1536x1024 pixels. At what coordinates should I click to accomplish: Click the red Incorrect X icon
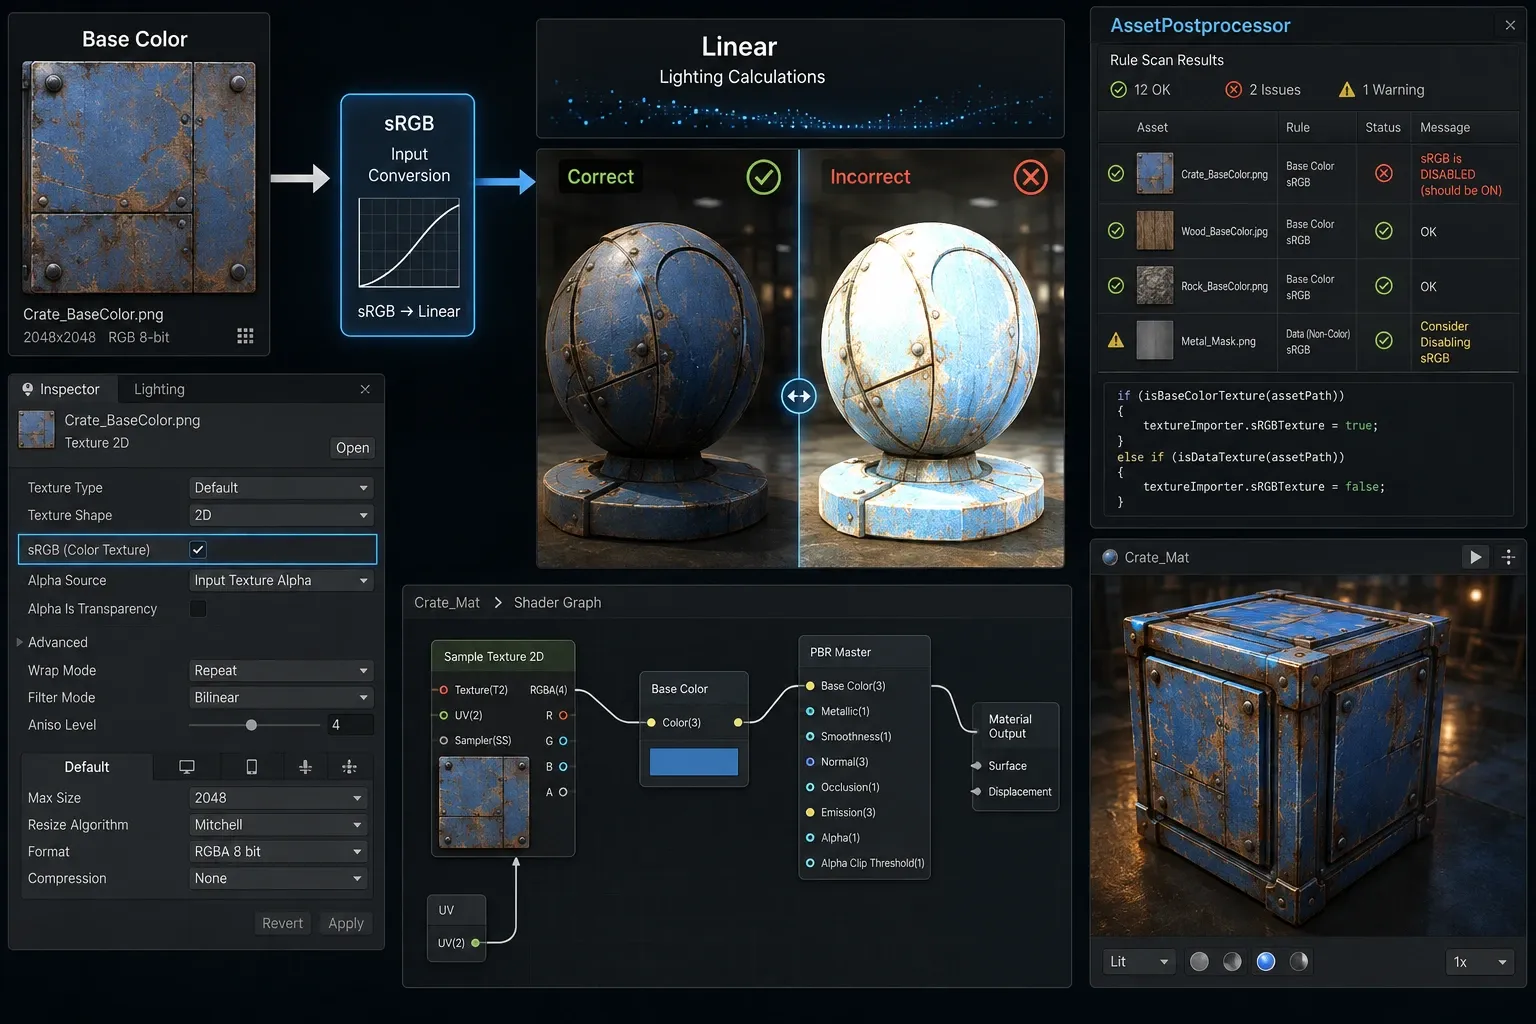pyautogui.click(x=1030, y=177)
